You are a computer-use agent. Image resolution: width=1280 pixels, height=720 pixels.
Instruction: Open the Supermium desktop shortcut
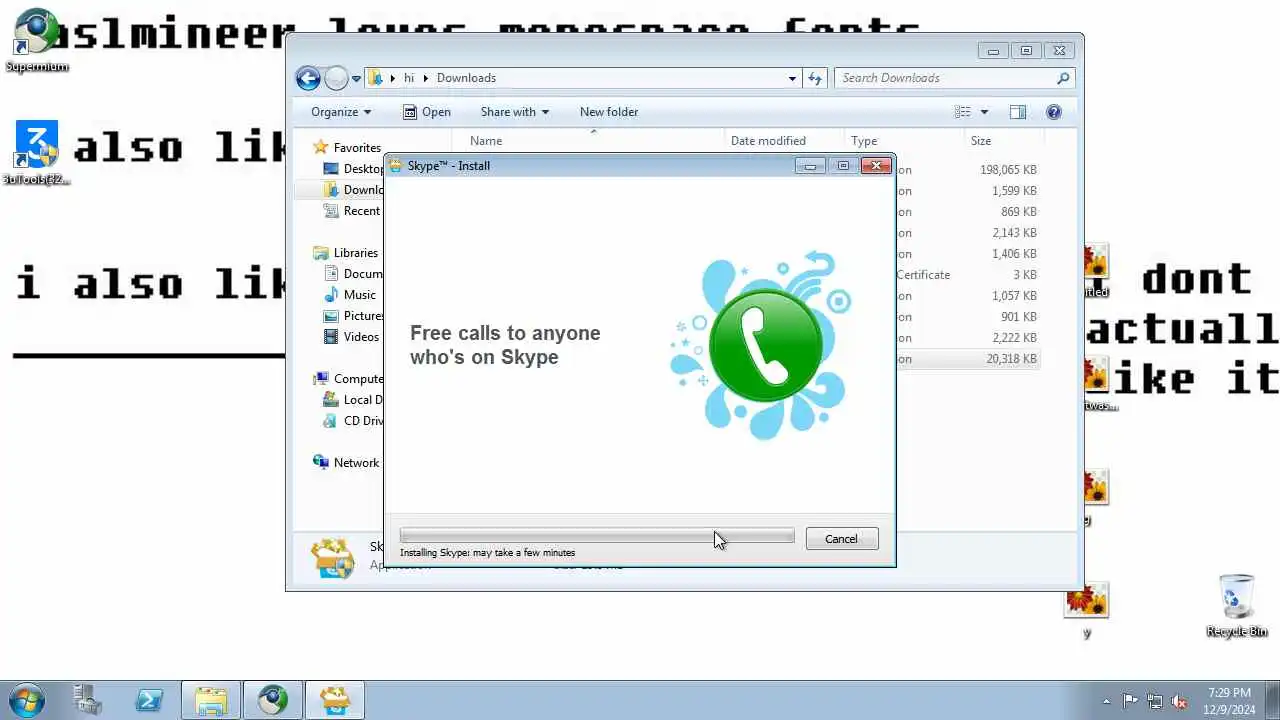(x=37, y=40)
